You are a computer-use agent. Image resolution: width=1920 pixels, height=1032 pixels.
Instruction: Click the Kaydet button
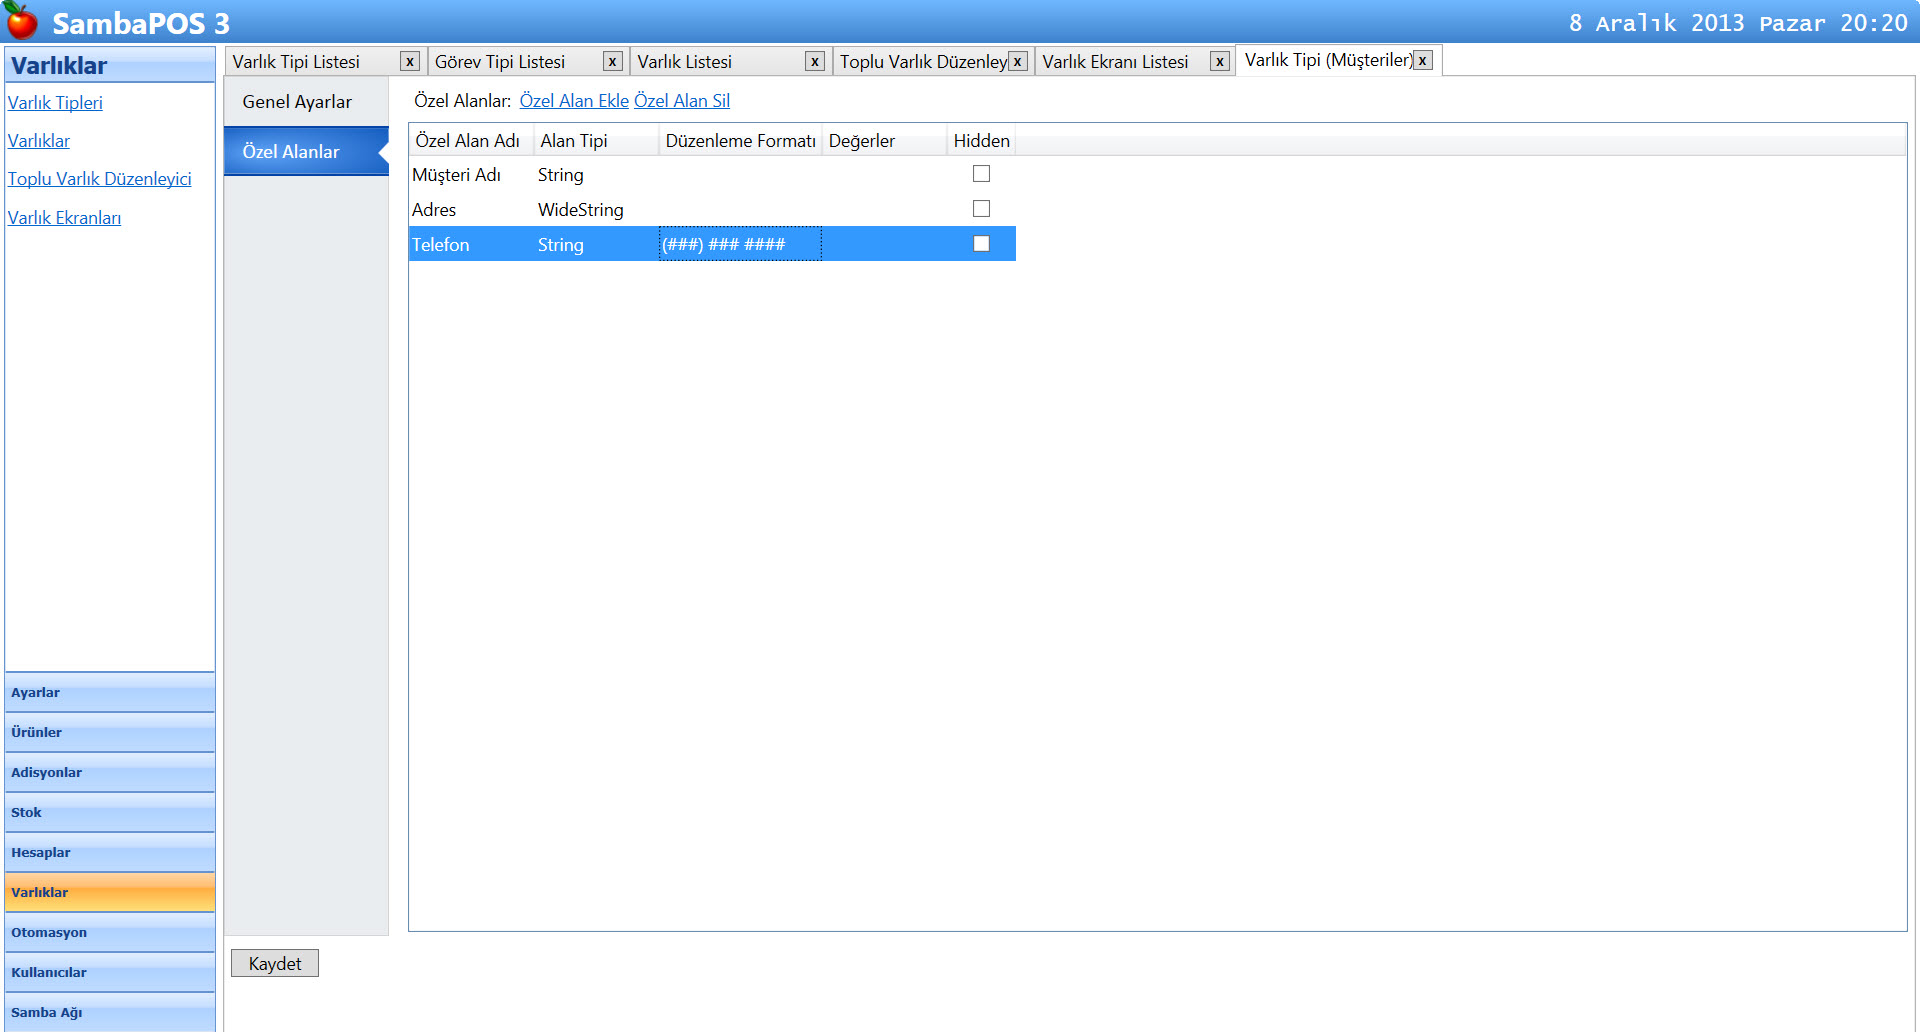click(275, 963)
